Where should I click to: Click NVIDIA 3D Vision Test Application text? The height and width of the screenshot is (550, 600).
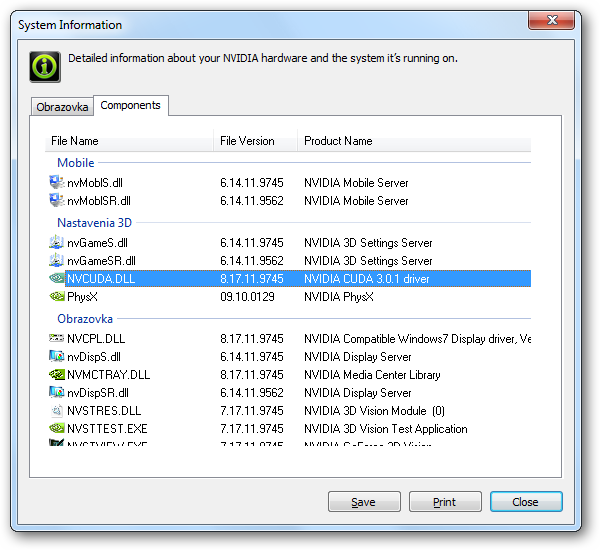point(386,429)
